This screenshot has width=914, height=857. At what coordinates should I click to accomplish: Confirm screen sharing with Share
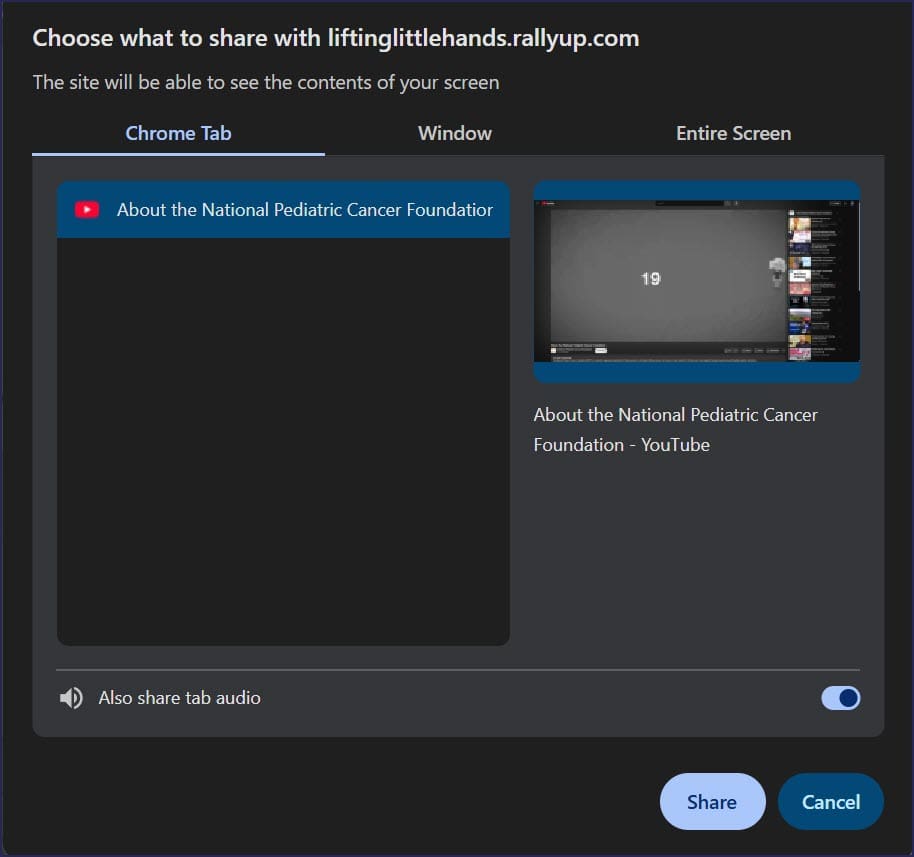pos(712,800)
